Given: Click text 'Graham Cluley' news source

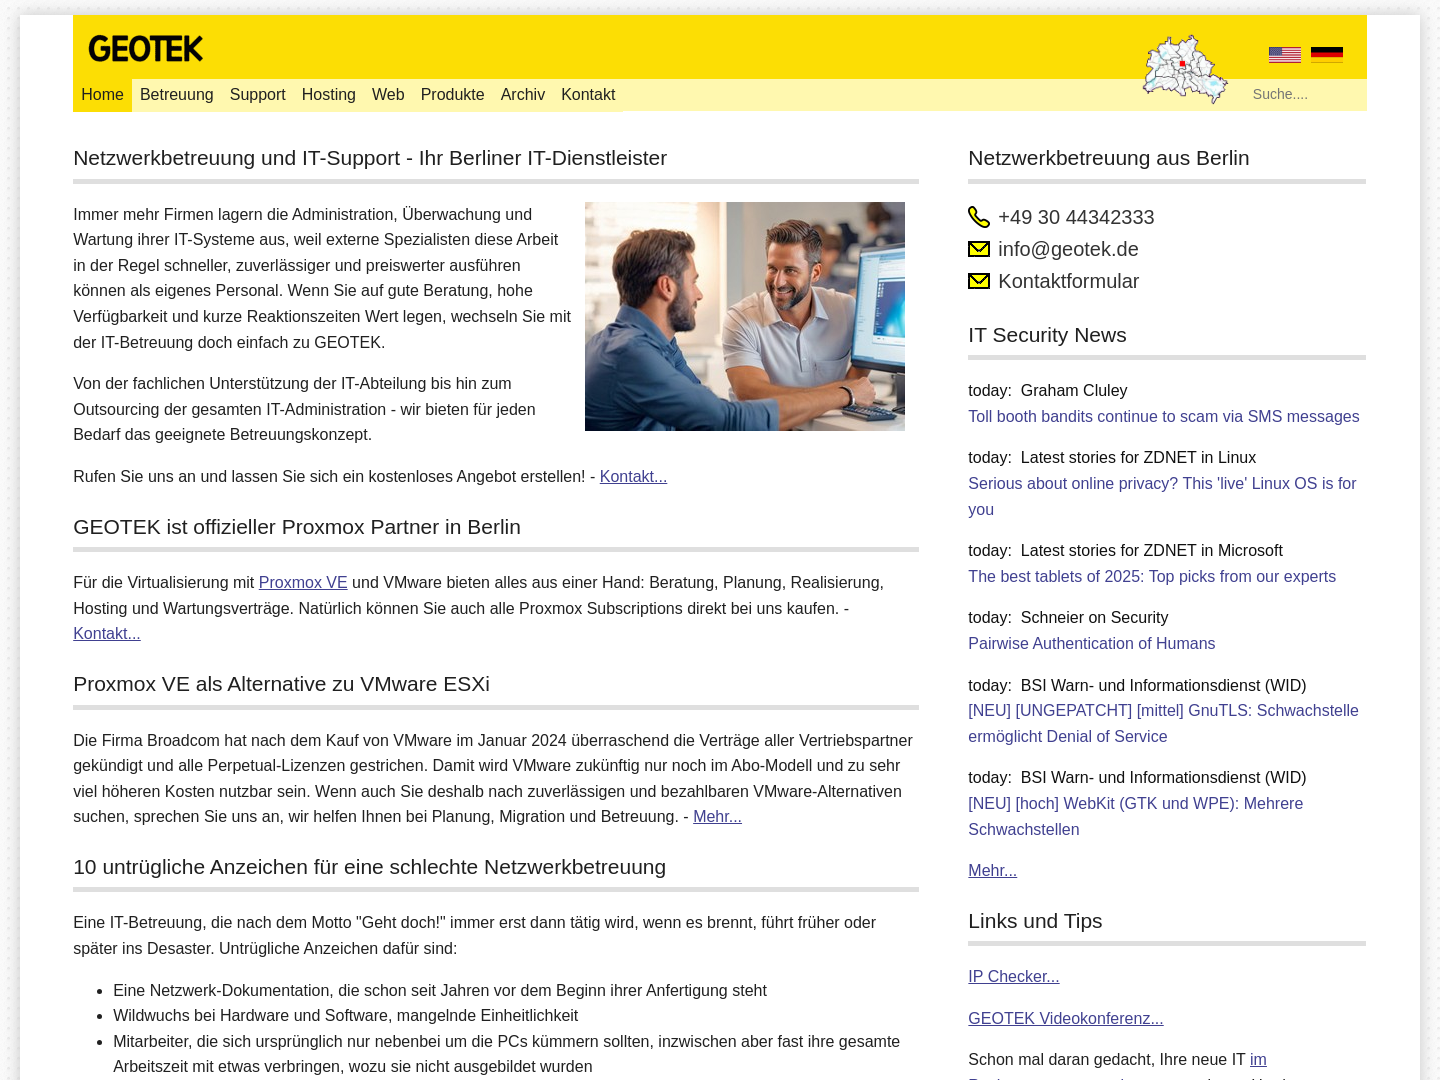Looking at the screenshot, I should click(1073, 391).
